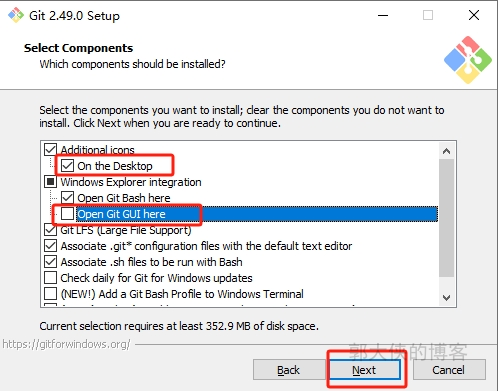Uncheck Git LFS (Large File Support)
Viewport: 498px width, 391px height.
coord(50,230)
